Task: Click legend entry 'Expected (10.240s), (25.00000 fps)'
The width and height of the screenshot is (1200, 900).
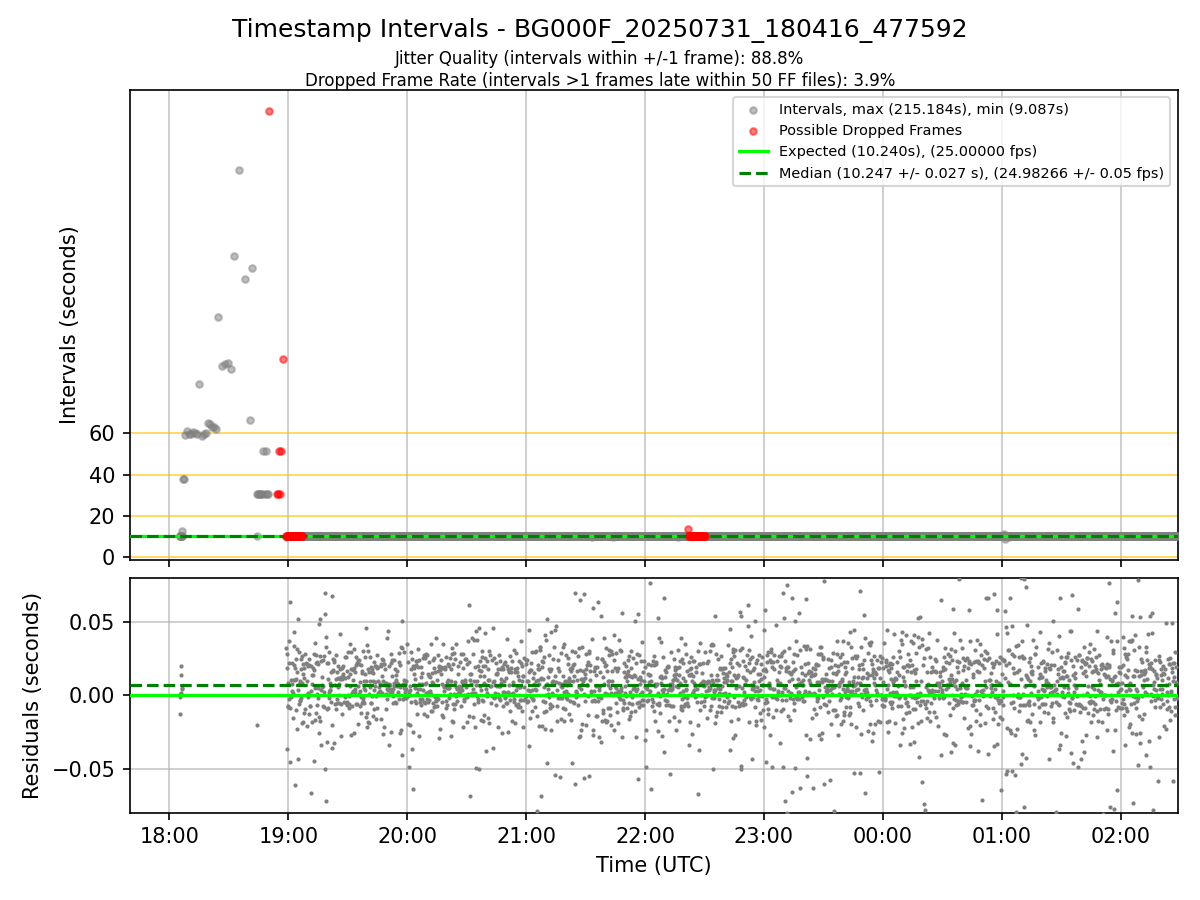Action: point(907,151)
